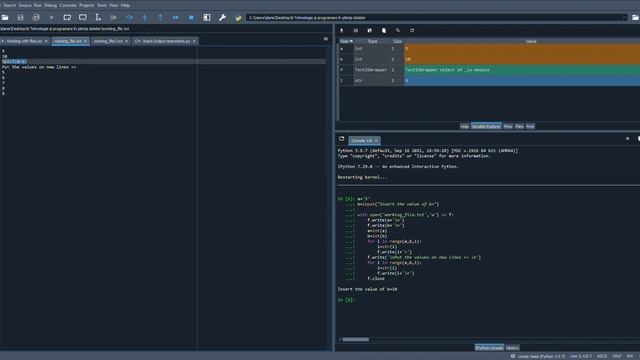Start debugging the file
The width and height of the screenshot is (640, 360).
(x=113, y=18)
